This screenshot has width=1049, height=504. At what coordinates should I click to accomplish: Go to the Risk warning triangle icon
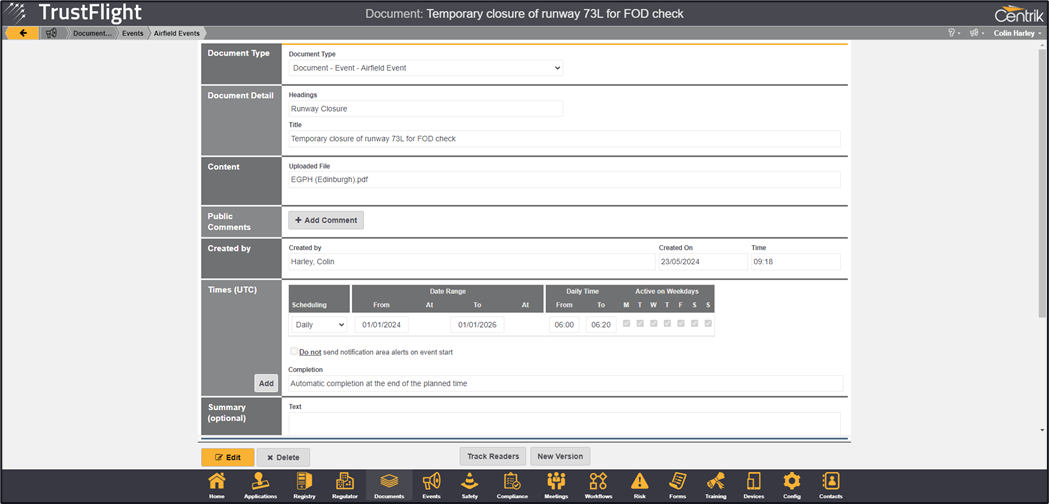[639, 485]
